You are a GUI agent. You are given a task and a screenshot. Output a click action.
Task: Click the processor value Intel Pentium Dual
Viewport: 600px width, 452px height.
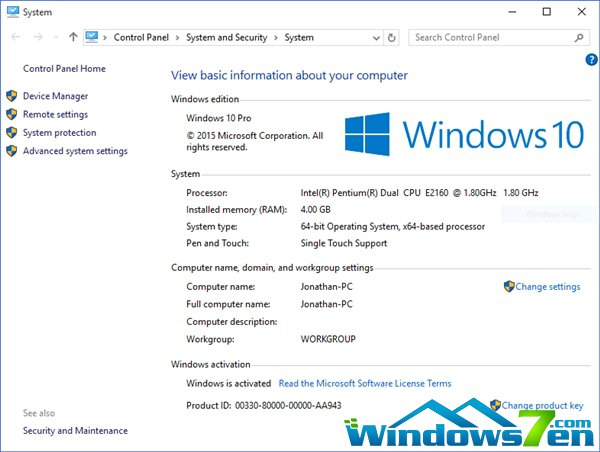(419, 193)
